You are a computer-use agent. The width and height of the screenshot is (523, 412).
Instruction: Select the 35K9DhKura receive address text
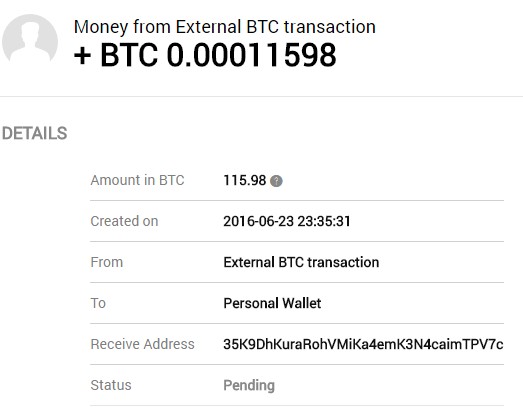point(363,344)
